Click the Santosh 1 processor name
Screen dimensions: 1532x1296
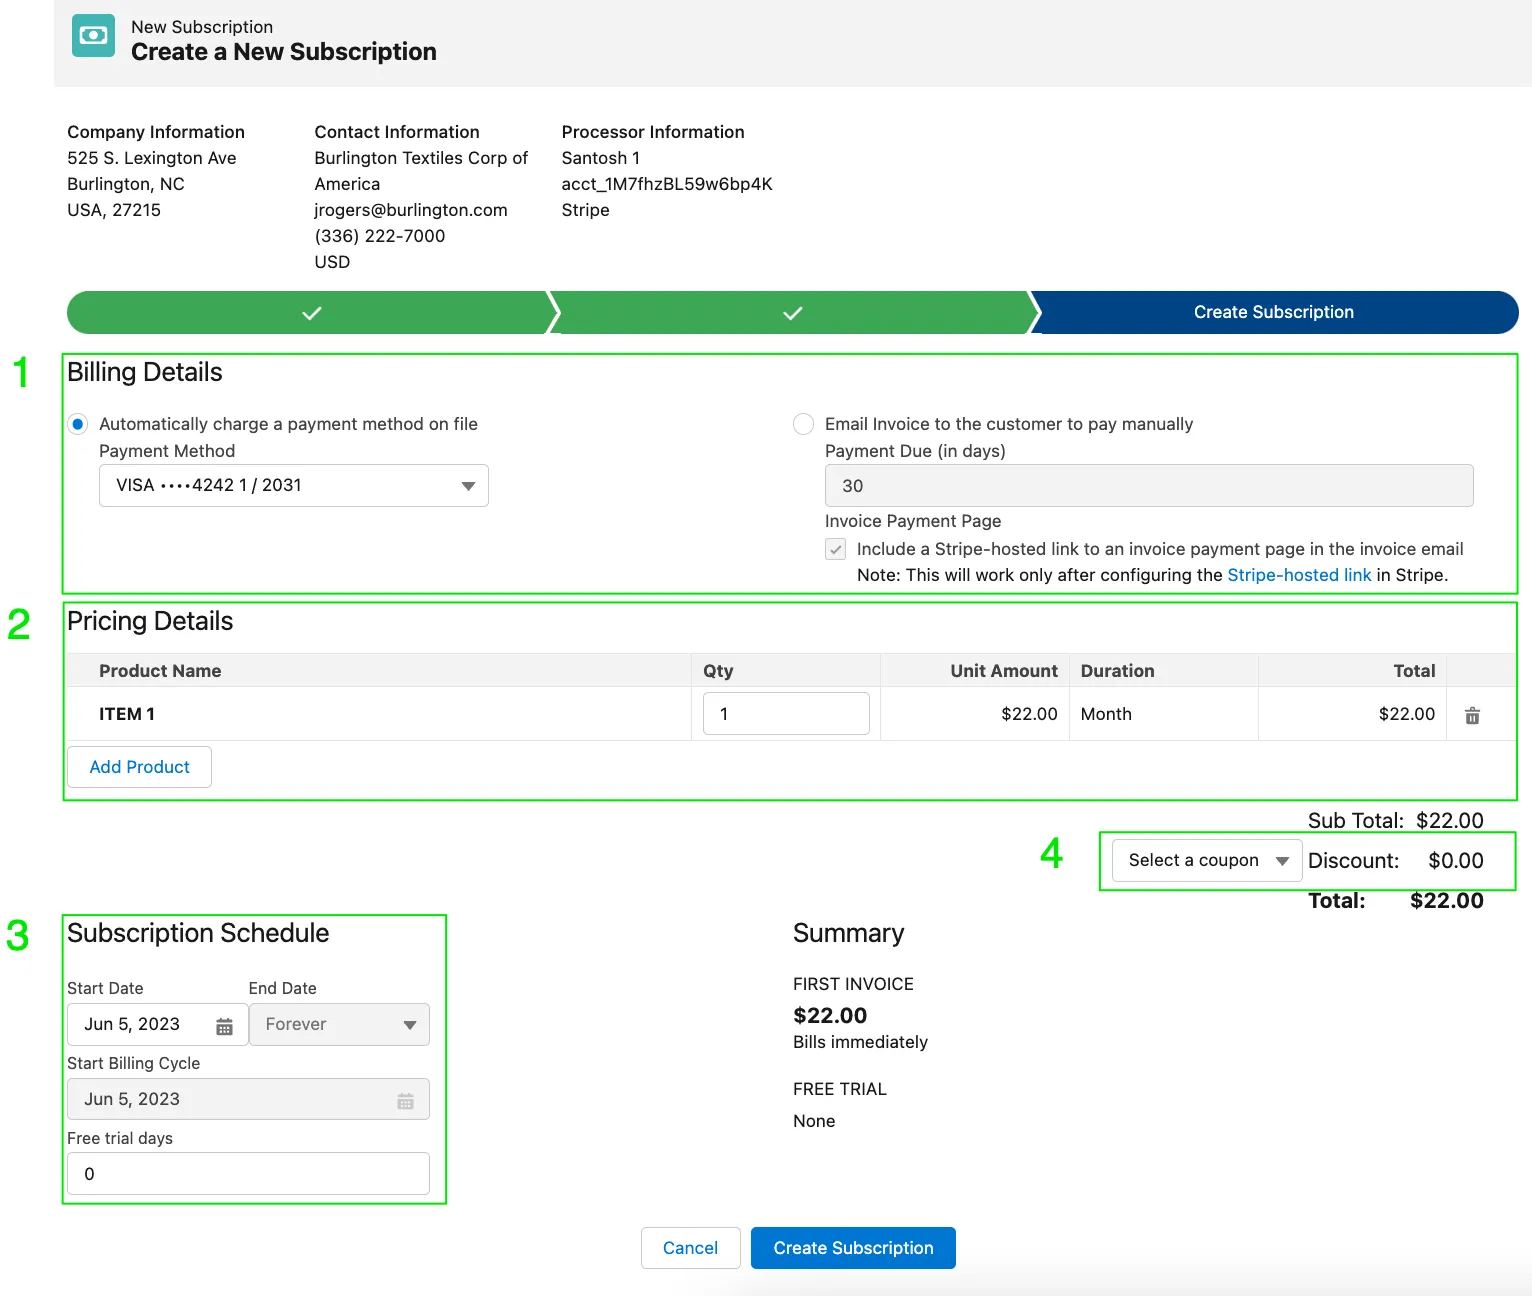601,158
